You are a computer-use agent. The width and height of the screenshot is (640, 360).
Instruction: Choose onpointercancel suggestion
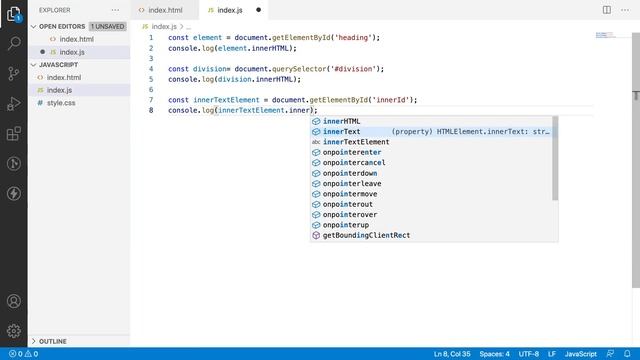(x=431, y=162)
